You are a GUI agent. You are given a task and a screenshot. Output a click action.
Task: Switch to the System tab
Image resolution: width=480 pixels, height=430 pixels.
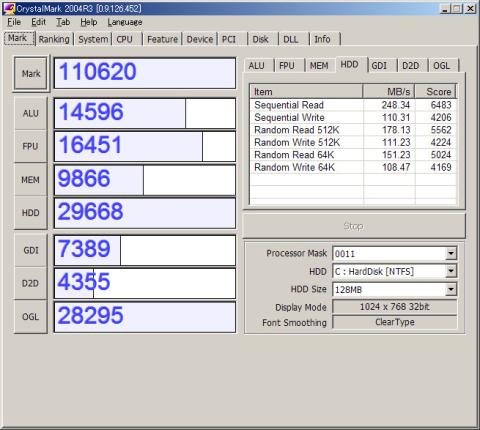[93, 39]
